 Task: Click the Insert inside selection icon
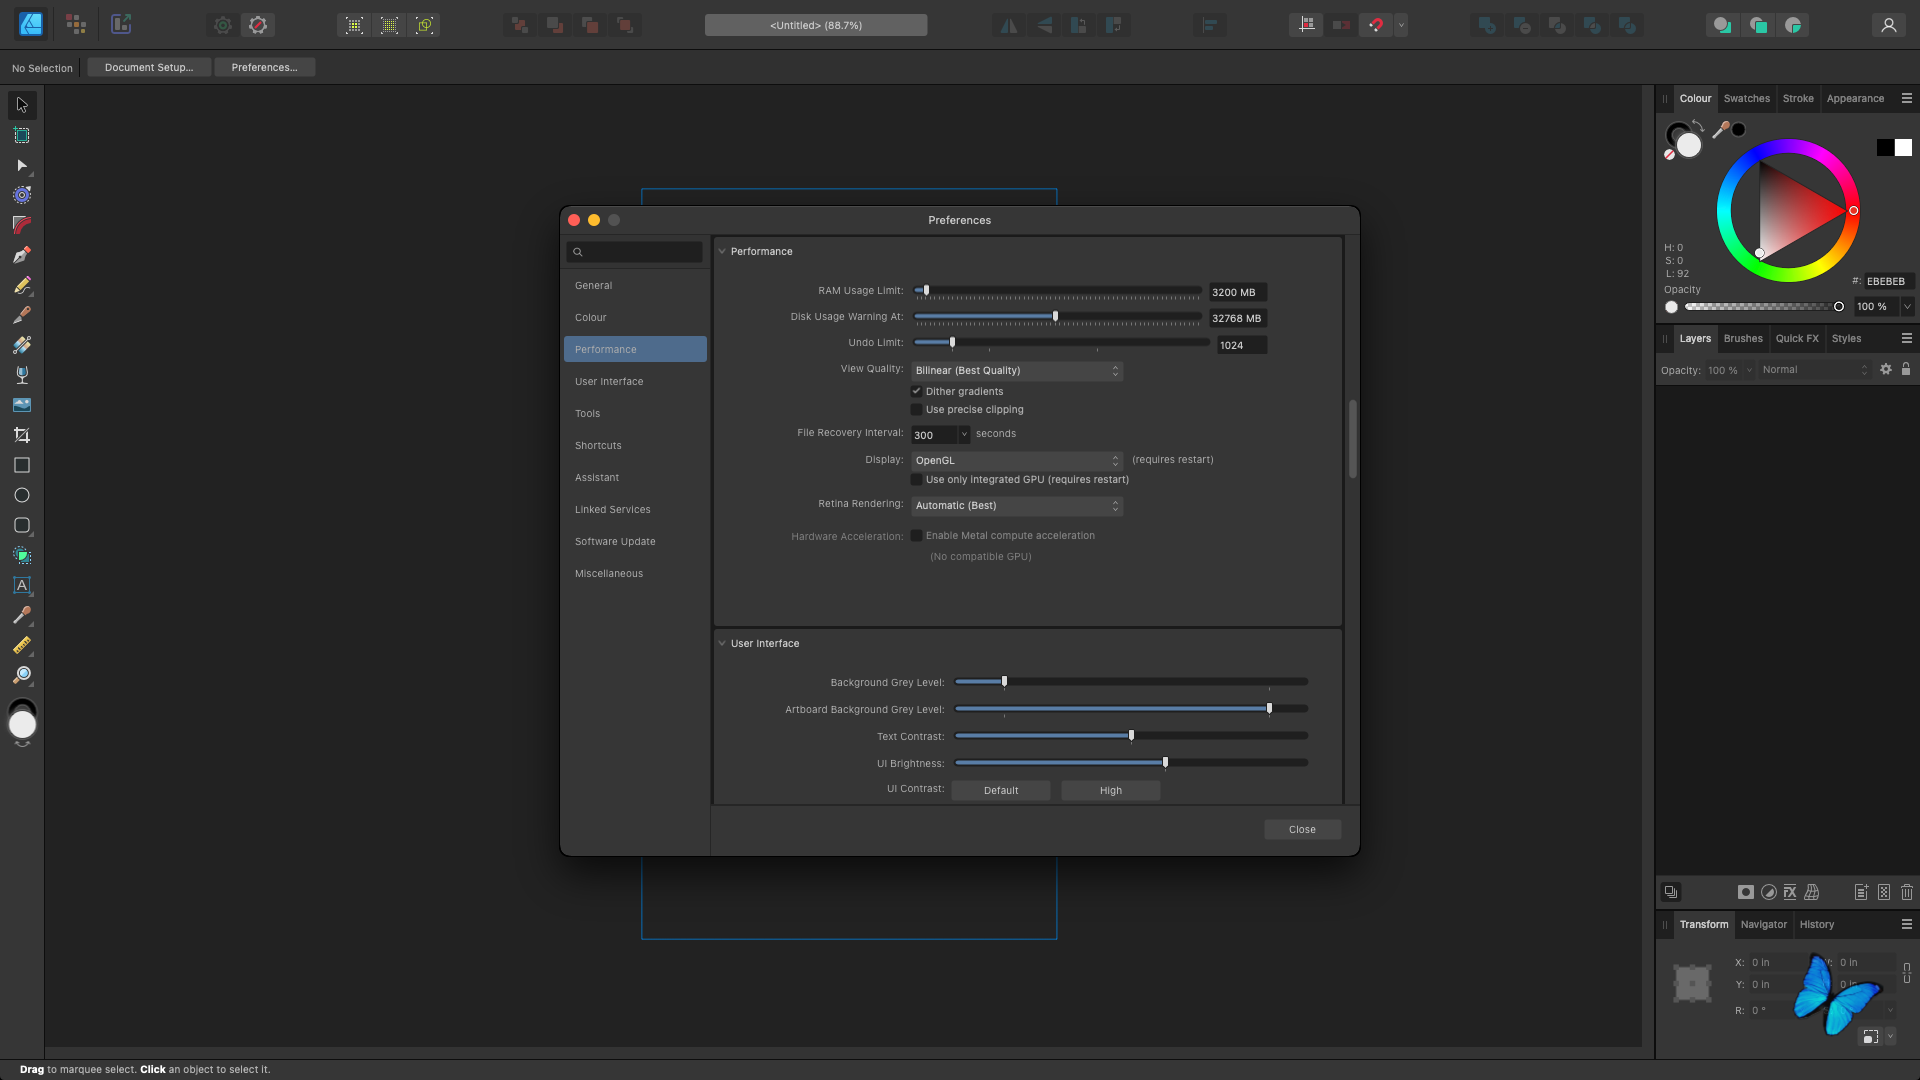pos(1794,25)
